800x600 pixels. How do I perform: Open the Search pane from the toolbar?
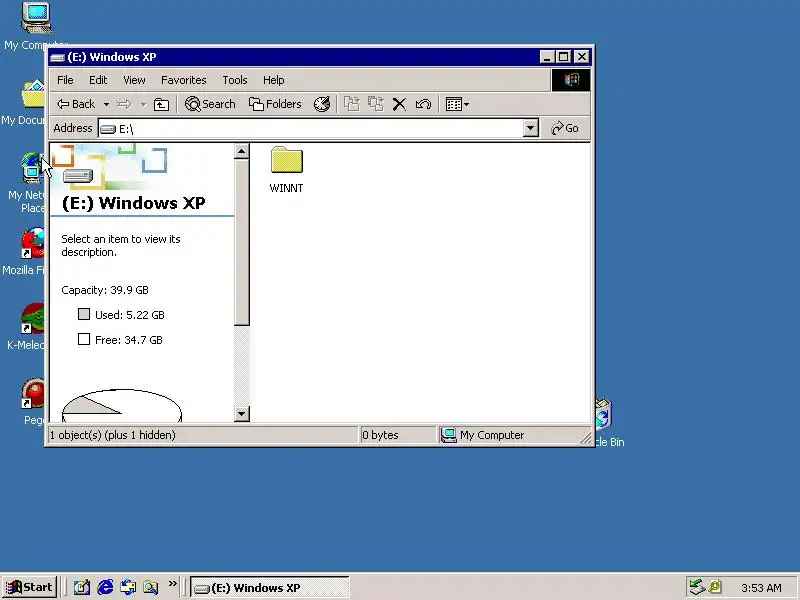pyautogui.click(x=210, y=104)
